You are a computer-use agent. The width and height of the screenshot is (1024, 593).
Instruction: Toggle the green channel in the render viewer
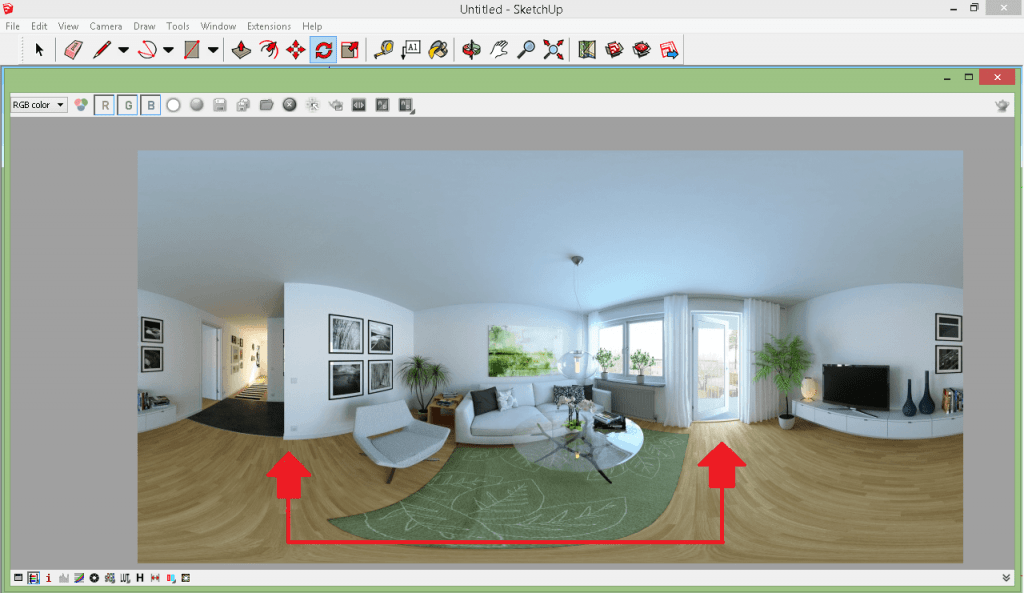click(127, 104)
